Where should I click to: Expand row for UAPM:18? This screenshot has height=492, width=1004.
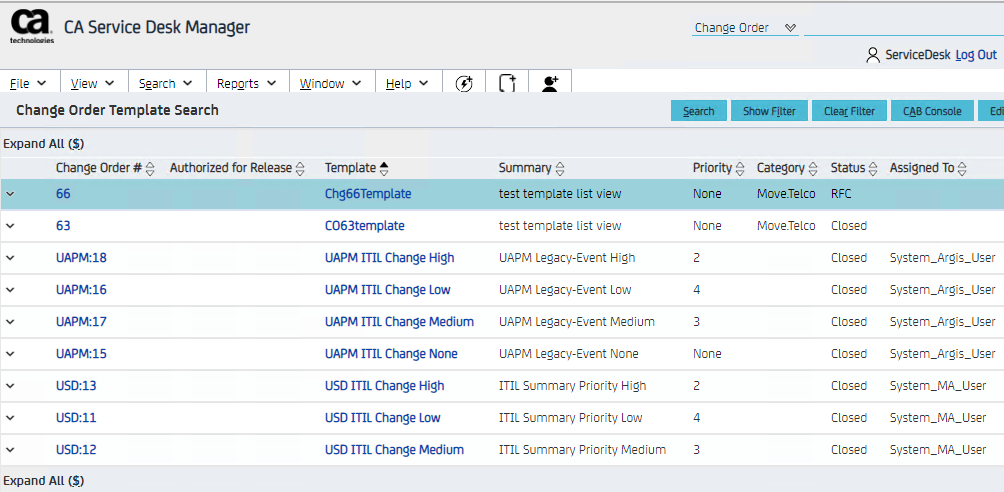[10, 258]
